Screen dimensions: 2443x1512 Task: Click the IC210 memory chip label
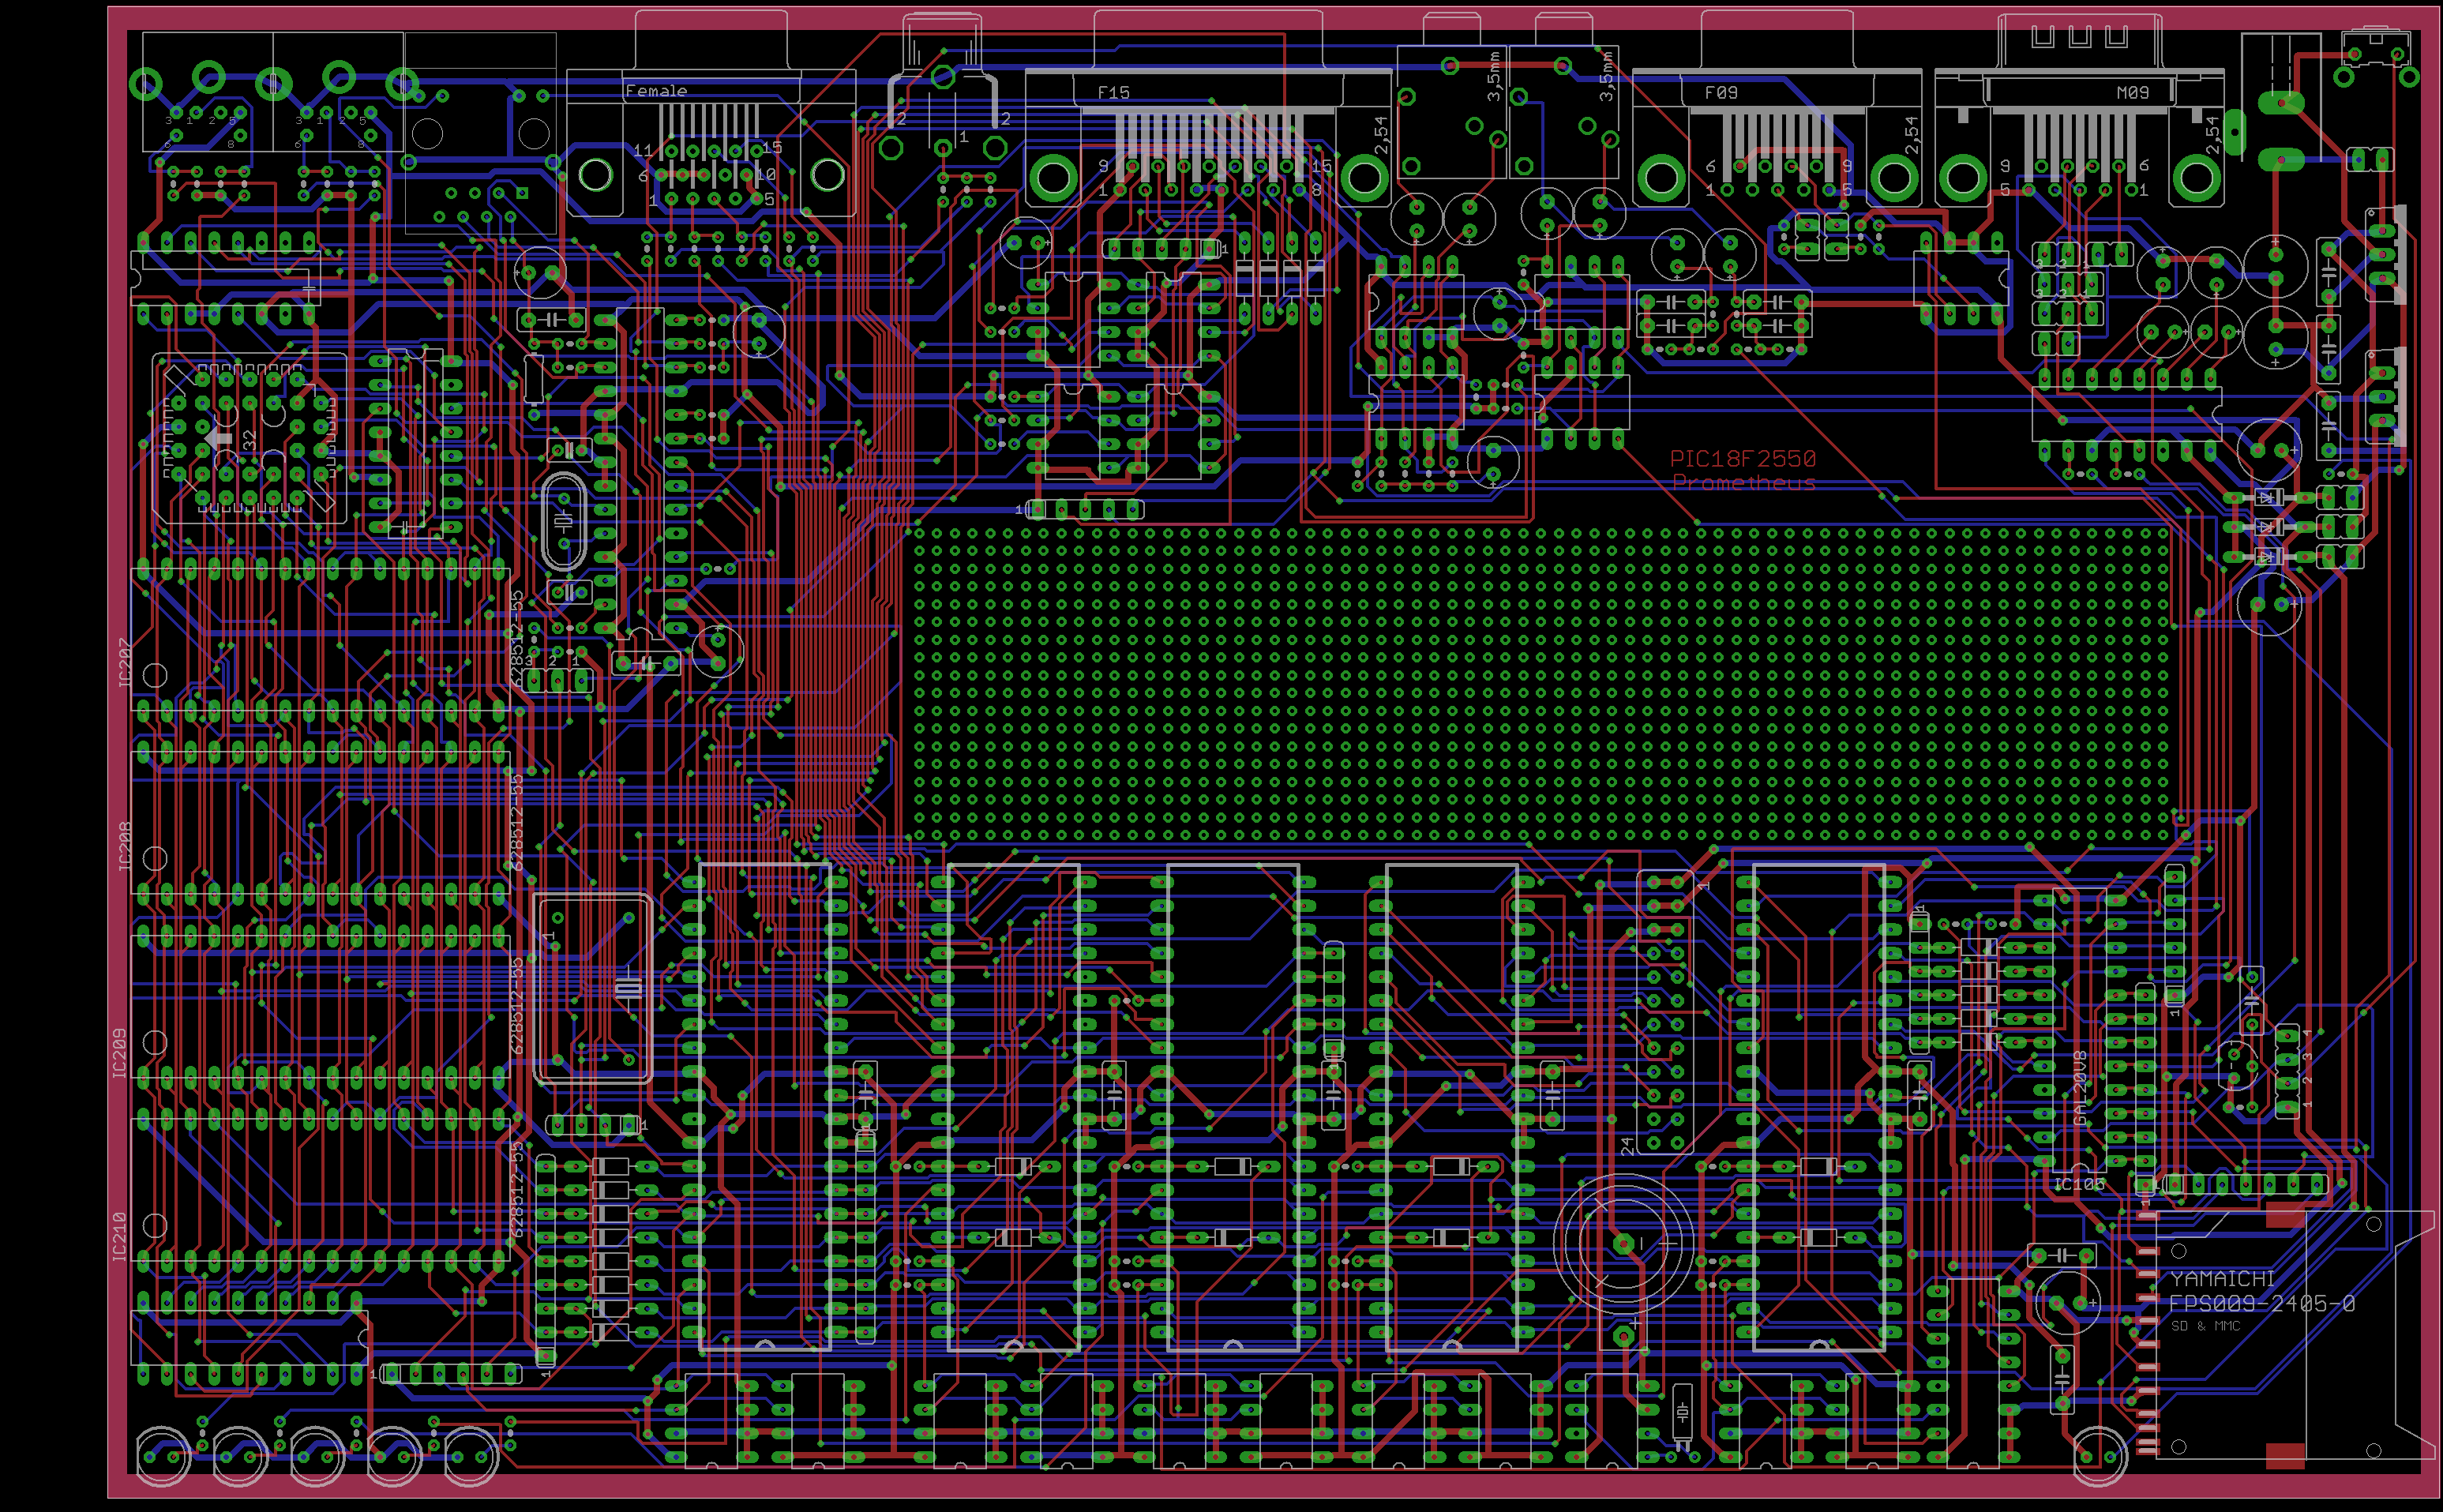[x=120, y=1236]
